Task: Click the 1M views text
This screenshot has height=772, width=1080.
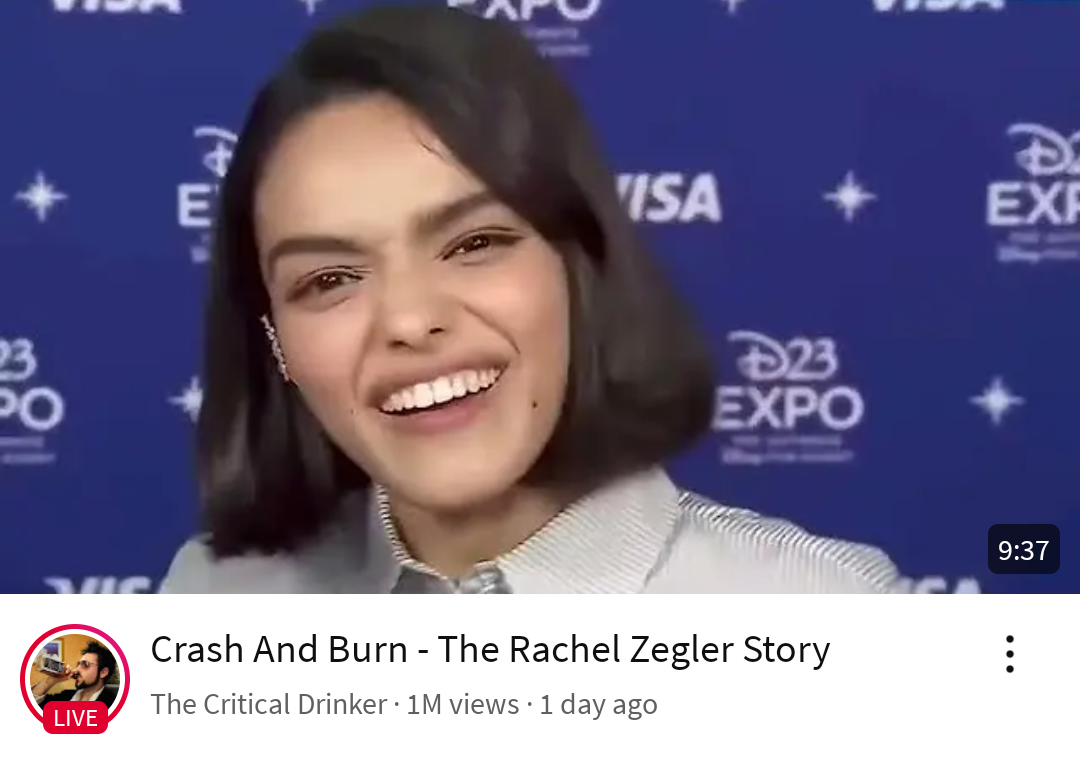Action: pyautogui.click(x=463, y=705)
